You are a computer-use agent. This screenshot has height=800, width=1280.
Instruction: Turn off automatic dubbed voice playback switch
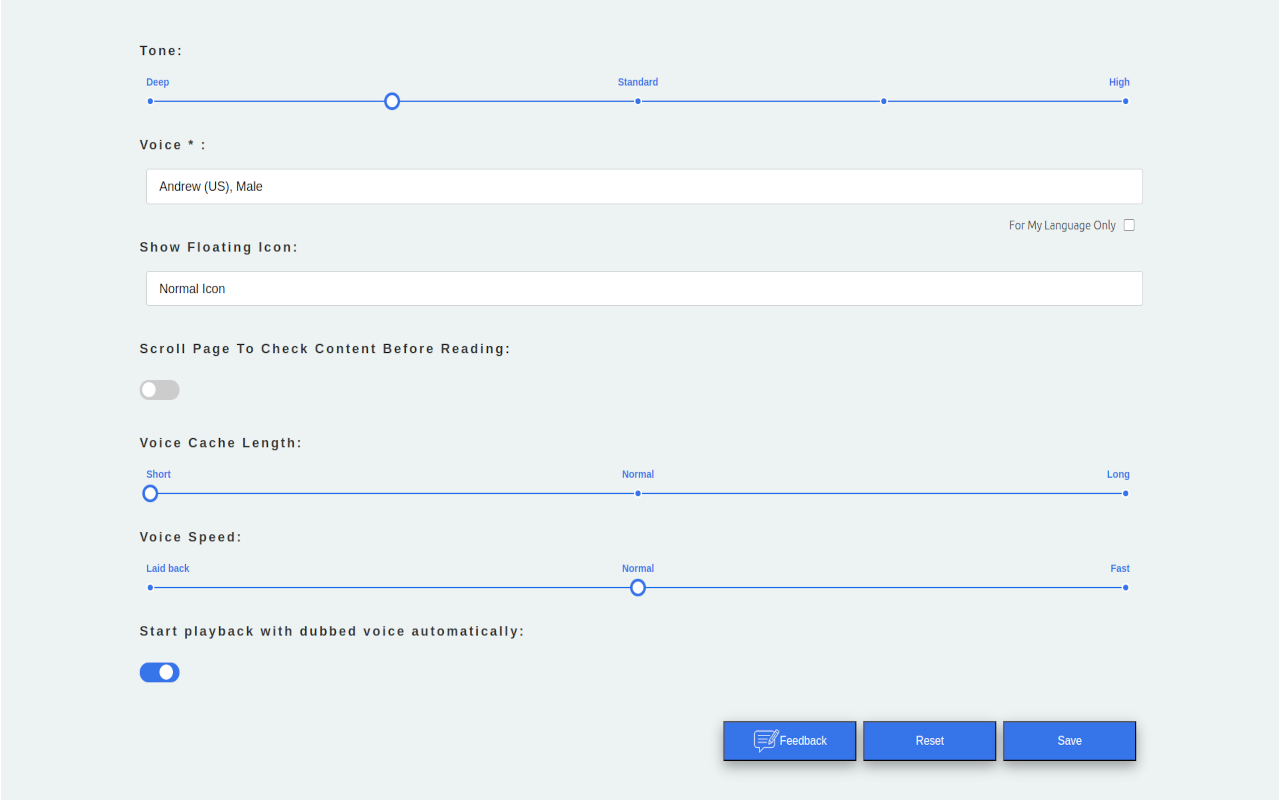(x=159, y=672)
